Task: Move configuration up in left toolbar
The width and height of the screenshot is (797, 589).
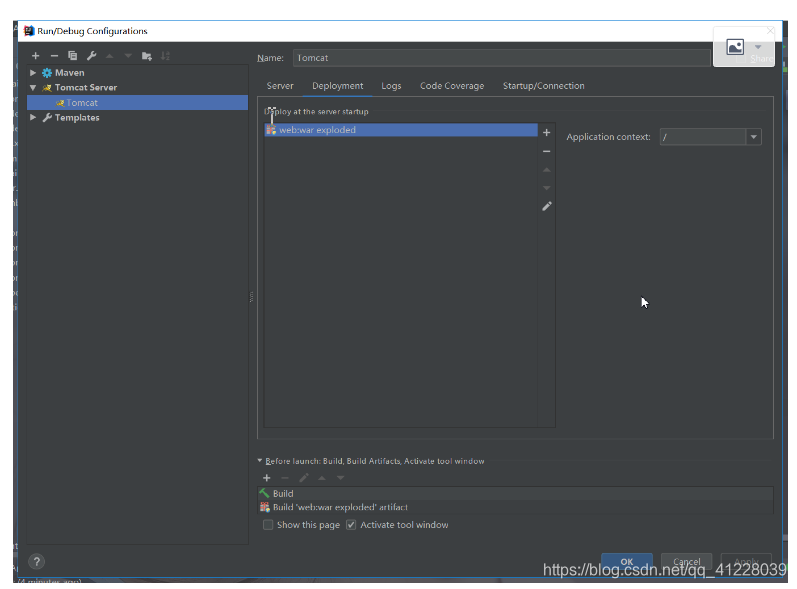Action: (109, 56)
